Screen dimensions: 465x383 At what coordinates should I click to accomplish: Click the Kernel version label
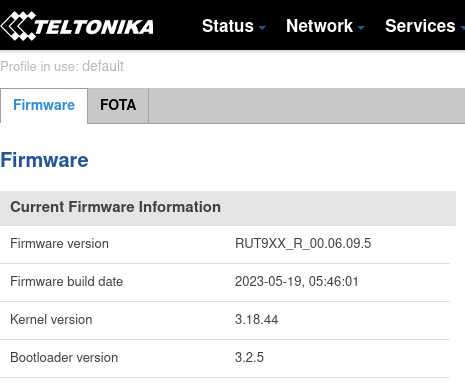pos(51,320)
